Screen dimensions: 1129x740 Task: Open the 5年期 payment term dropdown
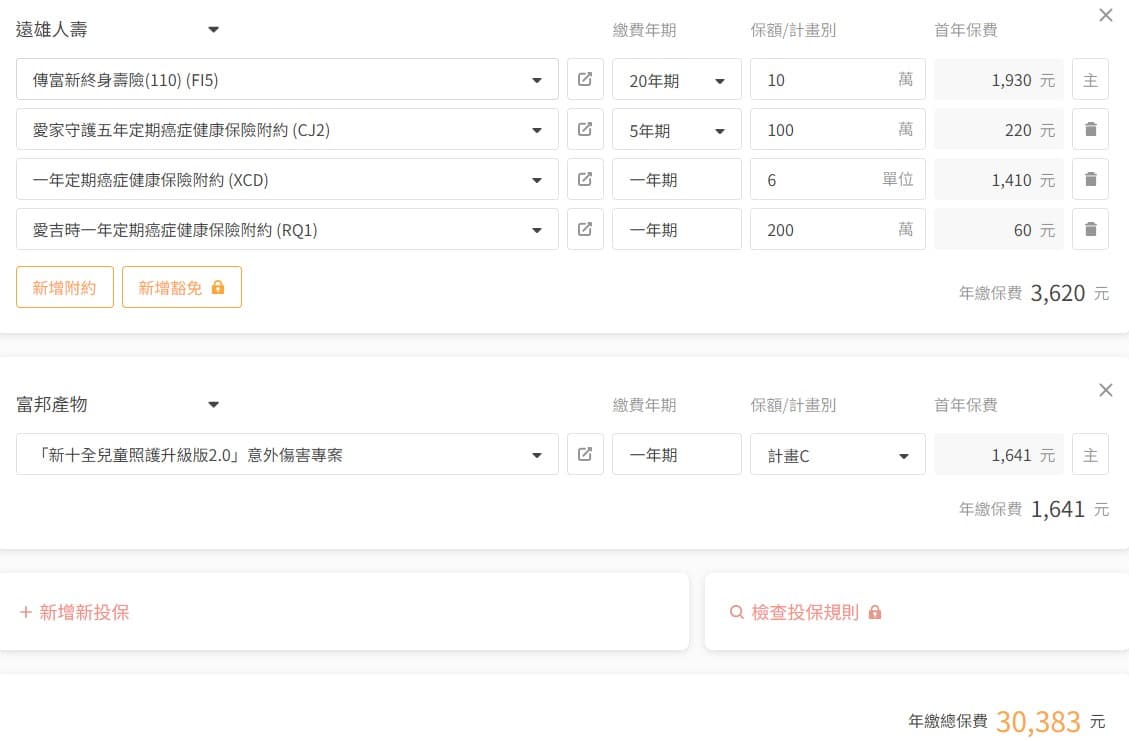676,130
